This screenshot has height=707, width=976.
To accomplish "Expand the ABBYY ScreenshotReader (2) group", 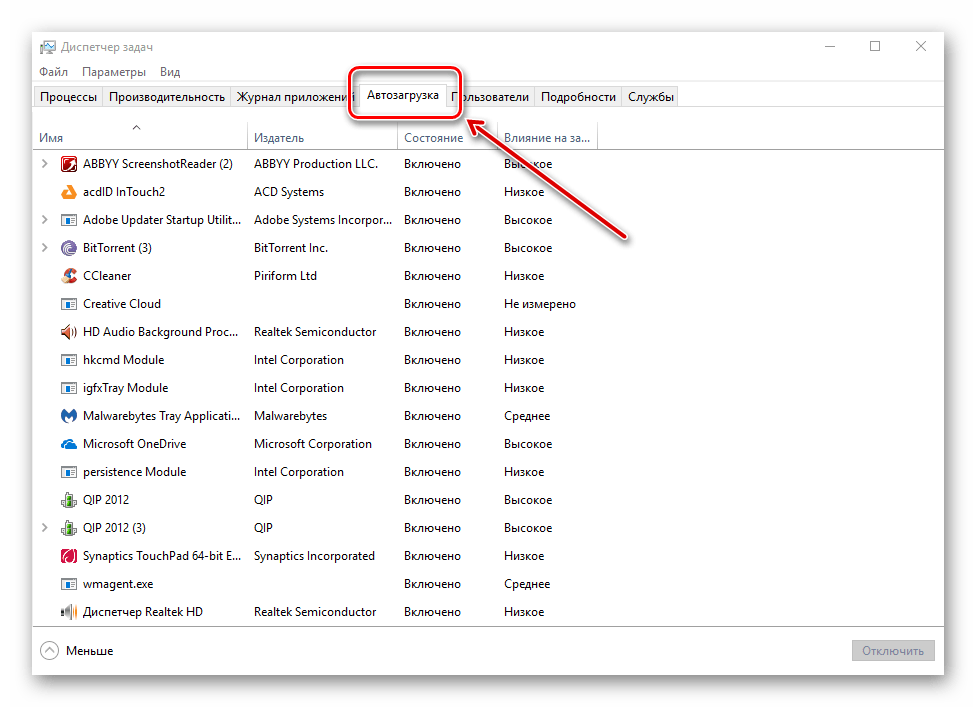I will [x=44, y=164].
